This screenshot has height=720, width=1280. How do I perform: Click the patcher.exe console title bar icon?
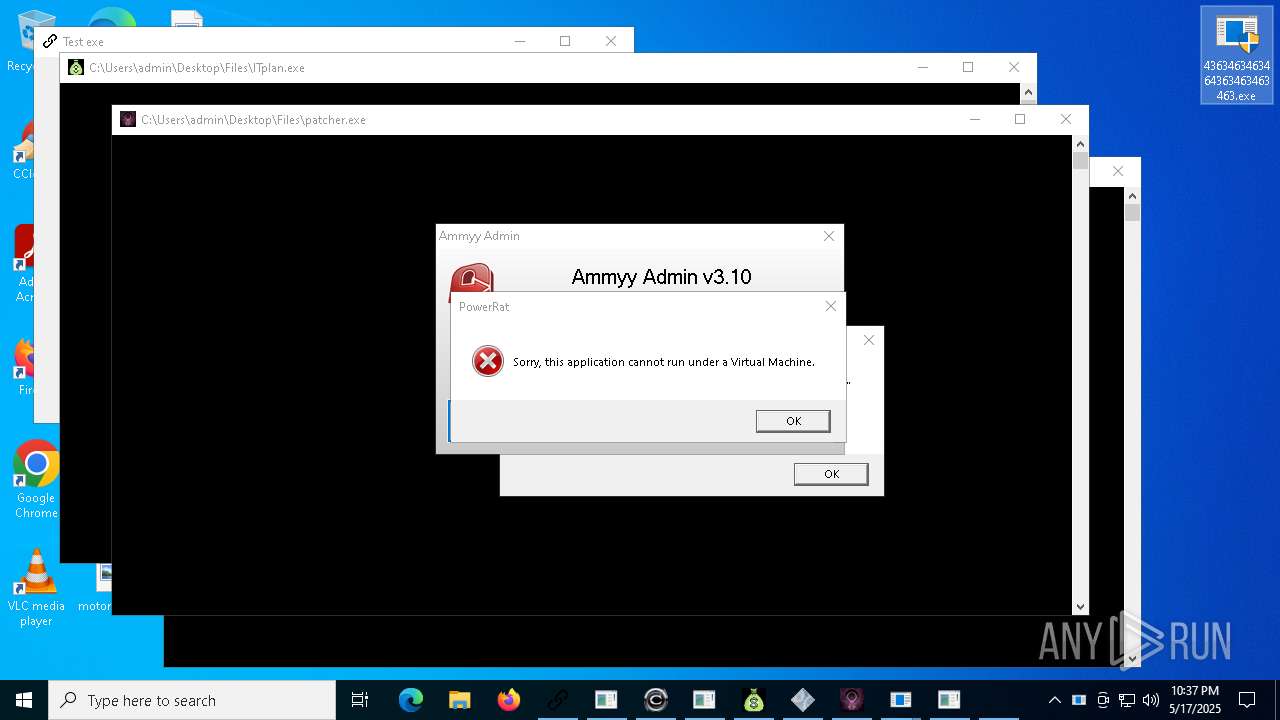tap(128, 119)
